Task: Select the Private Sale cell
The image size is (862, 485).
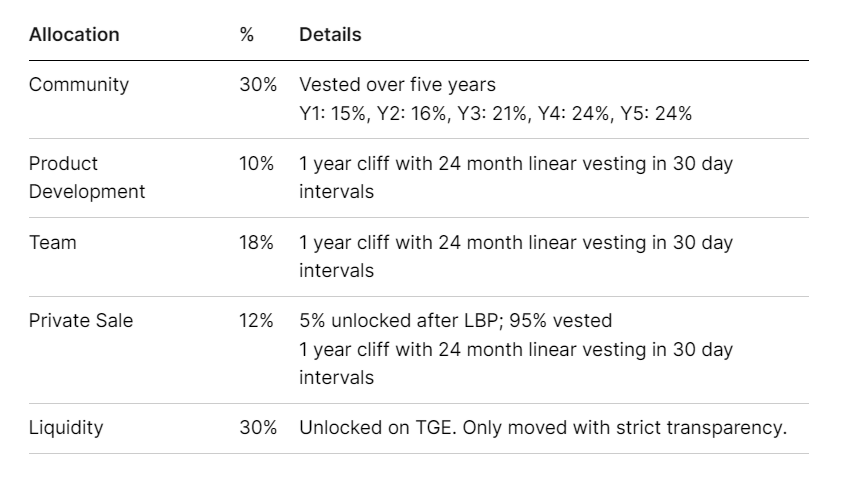Action: pyautogui.click(x=80, y=321)
